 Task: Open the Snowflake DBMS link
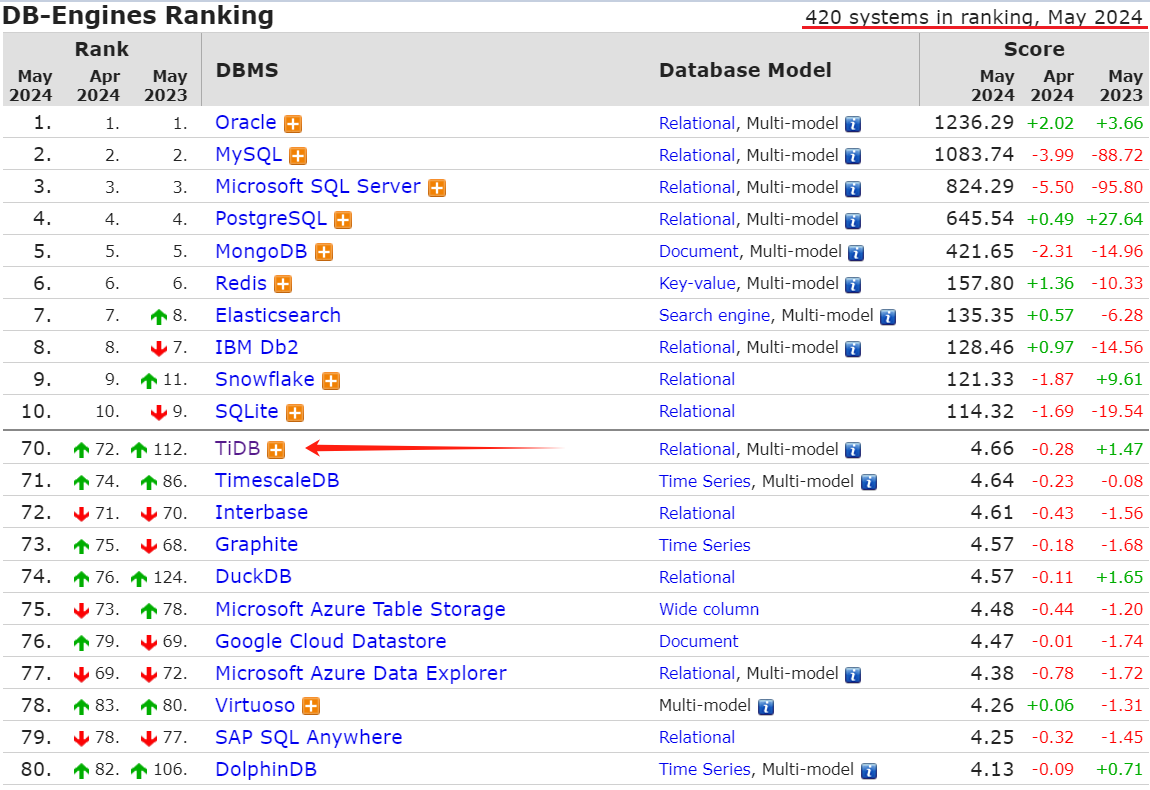click(x=265, y=379)
